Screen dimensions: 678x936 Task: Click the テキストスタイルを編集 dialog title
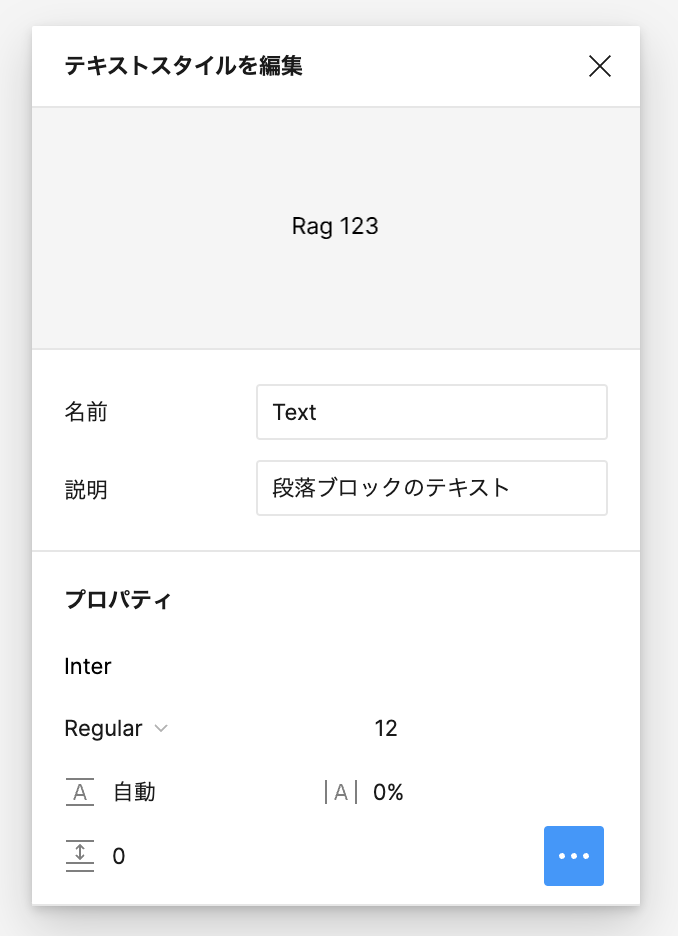[x=183, y=67]
